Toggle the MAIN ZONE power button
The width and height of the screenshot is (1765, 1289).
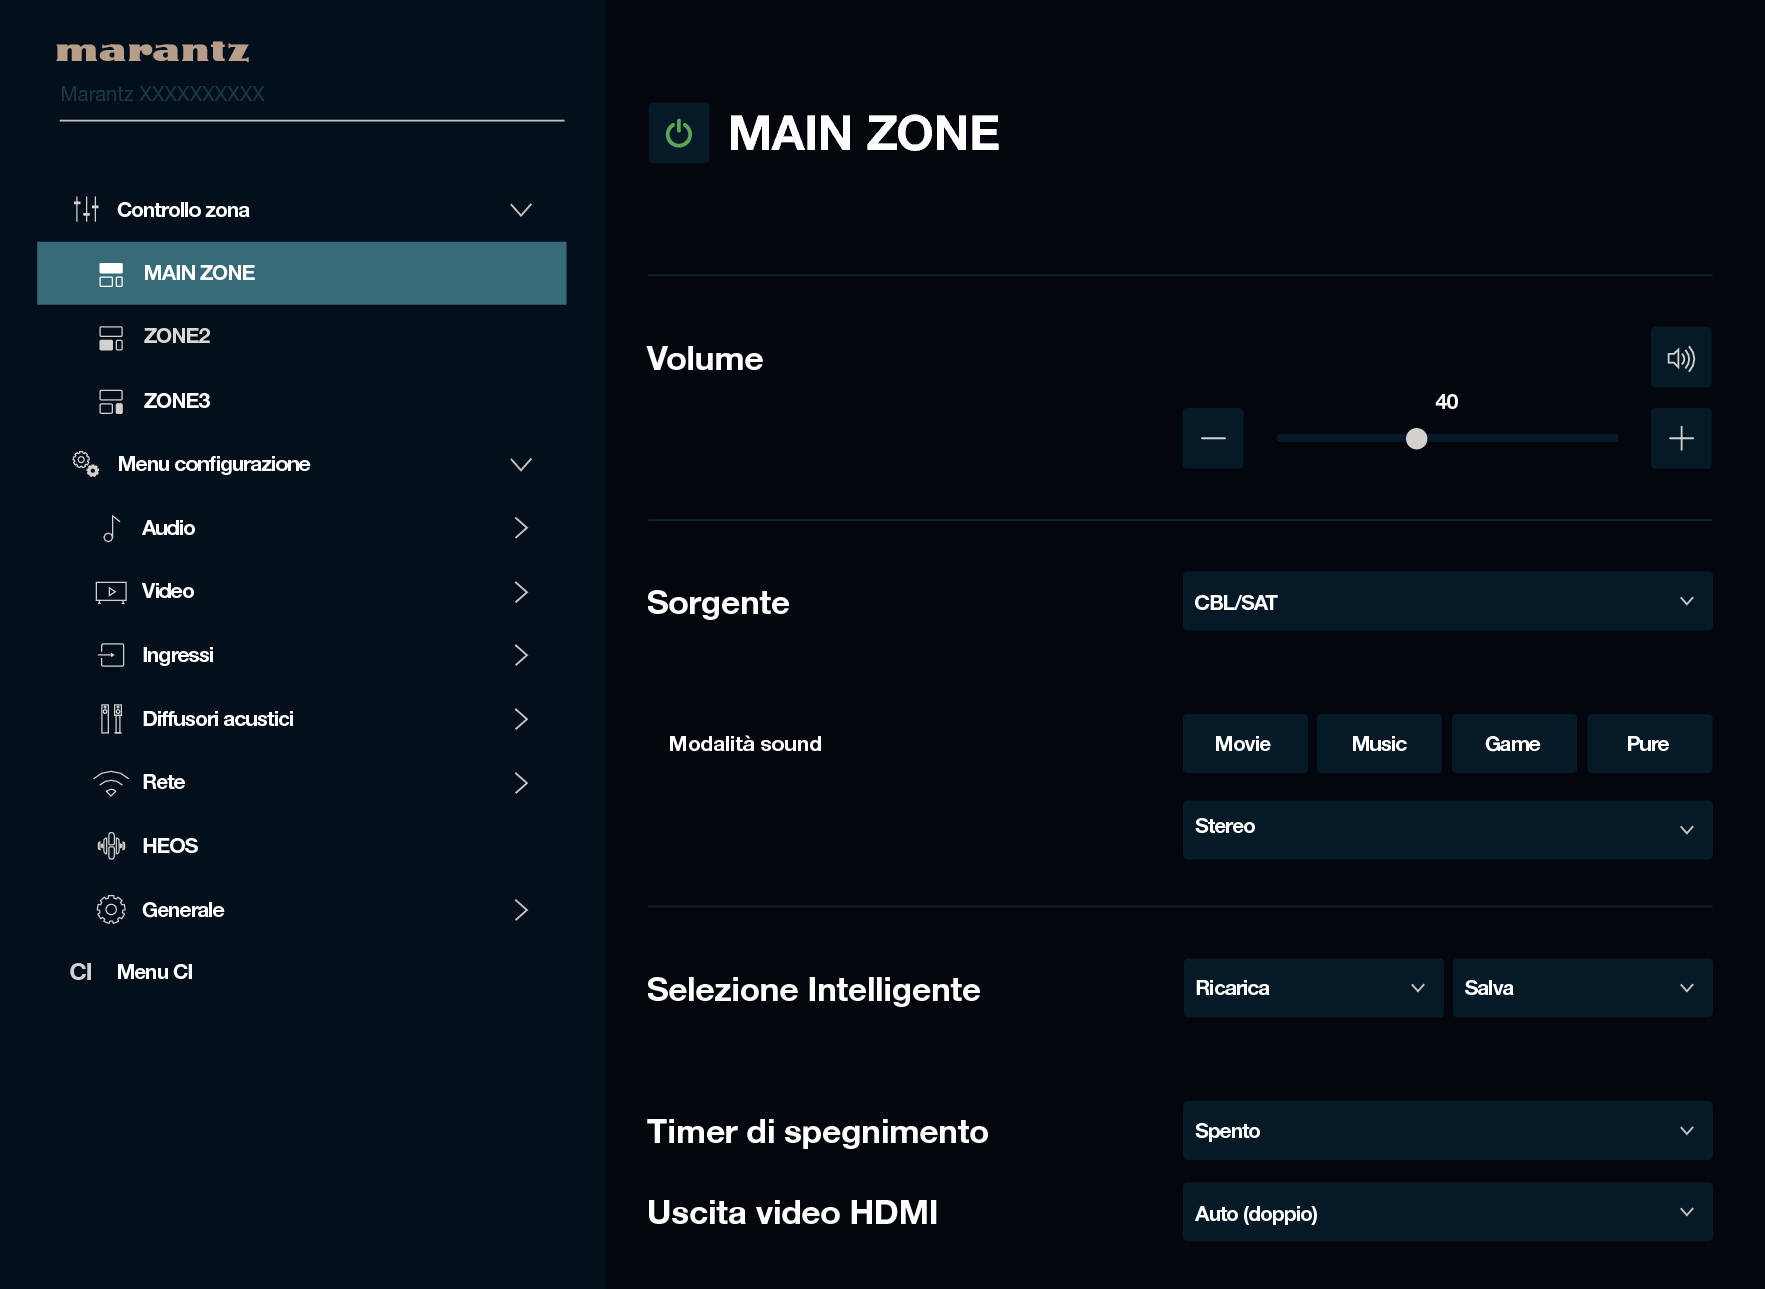pyautogui.click(x=678, y=133)
